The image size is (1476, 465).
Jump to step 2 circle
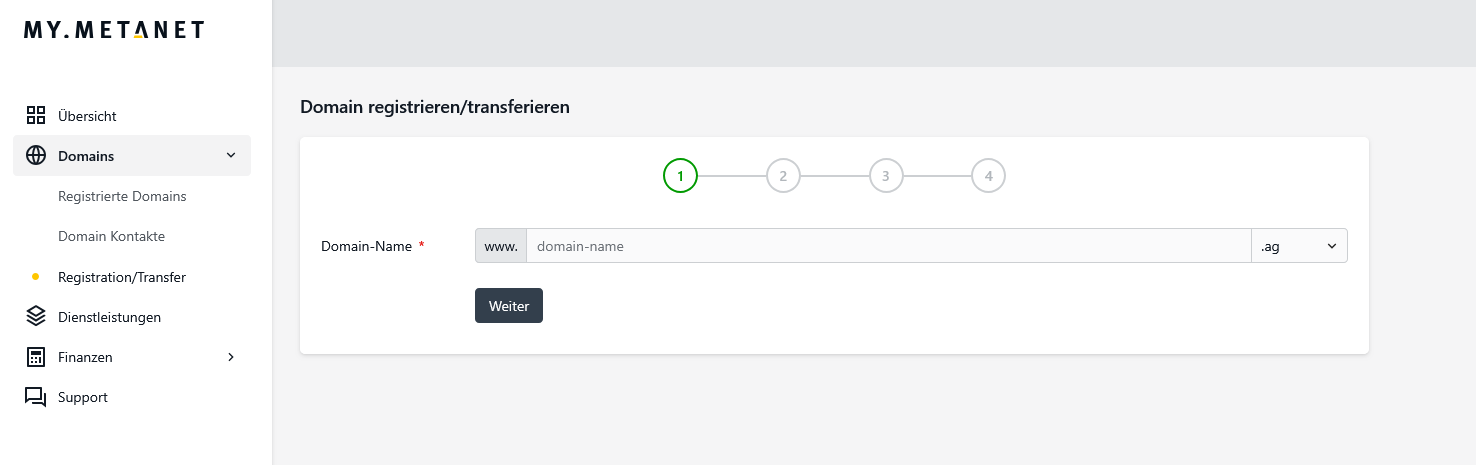(x=783, y=176)
